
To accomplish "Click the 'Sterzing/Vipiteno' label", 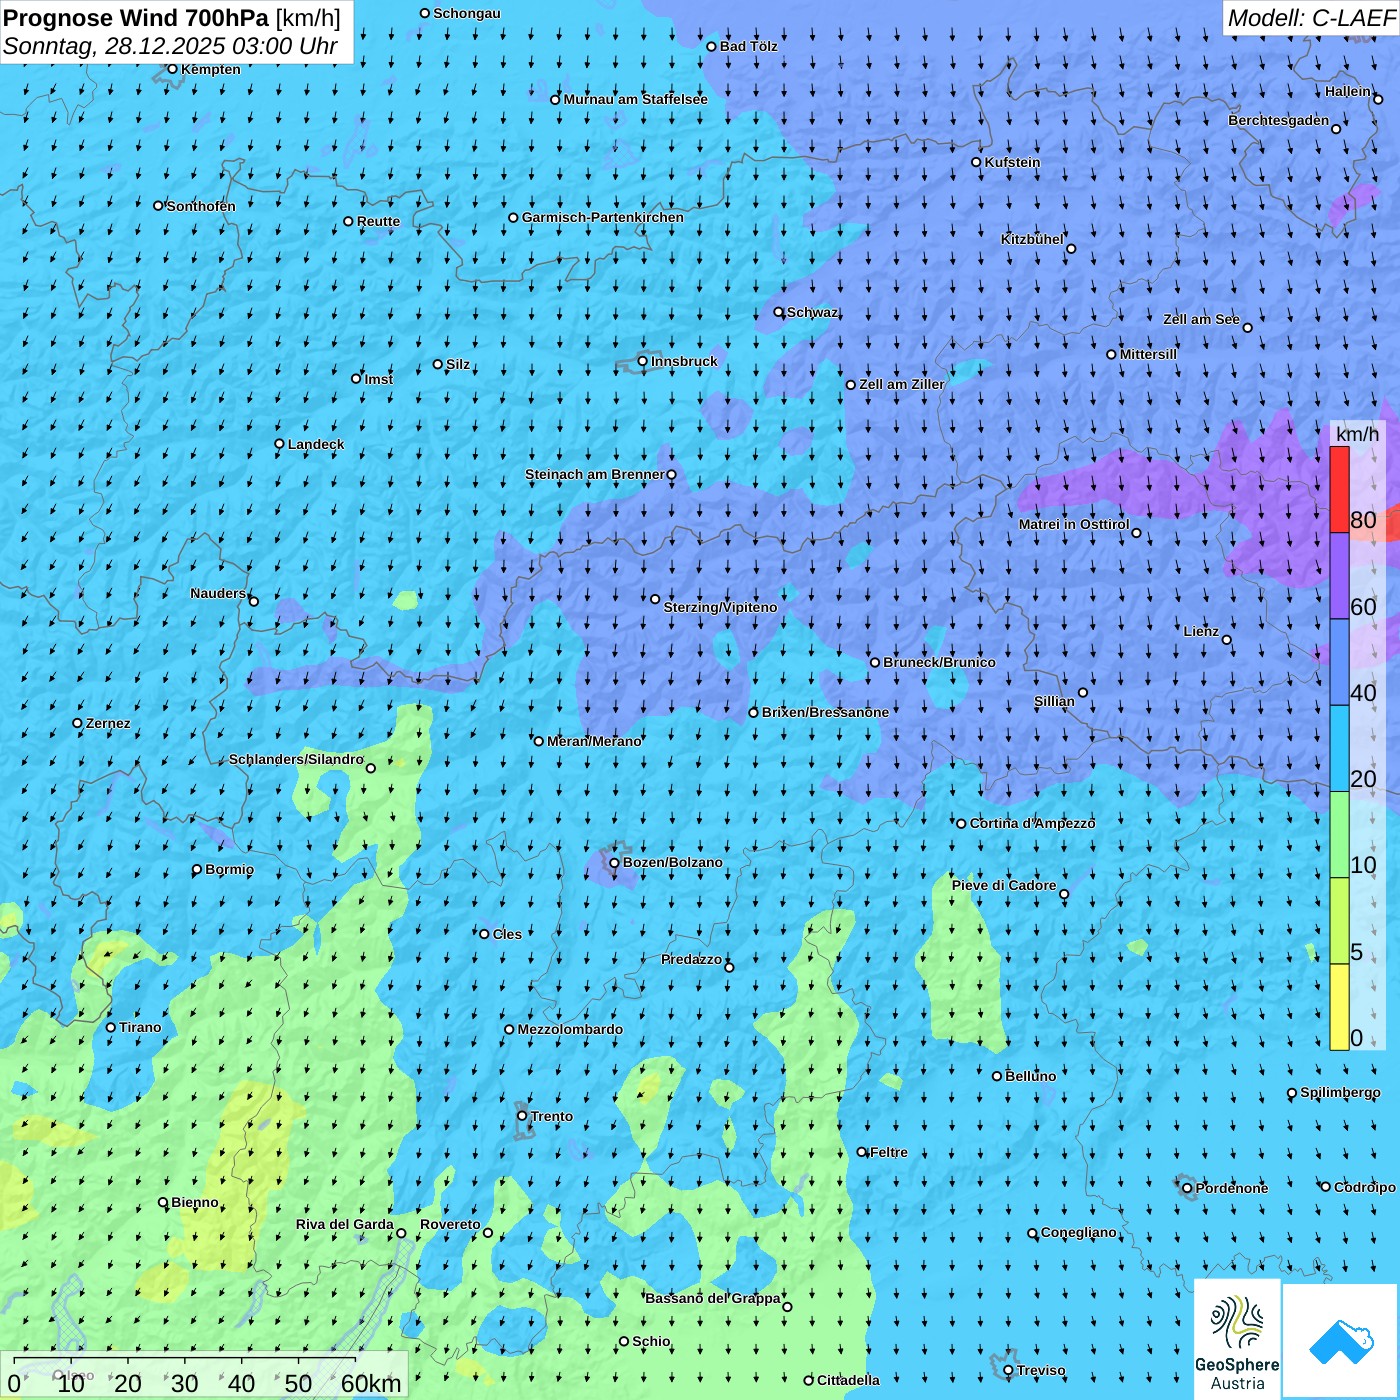I will (720, 607).
